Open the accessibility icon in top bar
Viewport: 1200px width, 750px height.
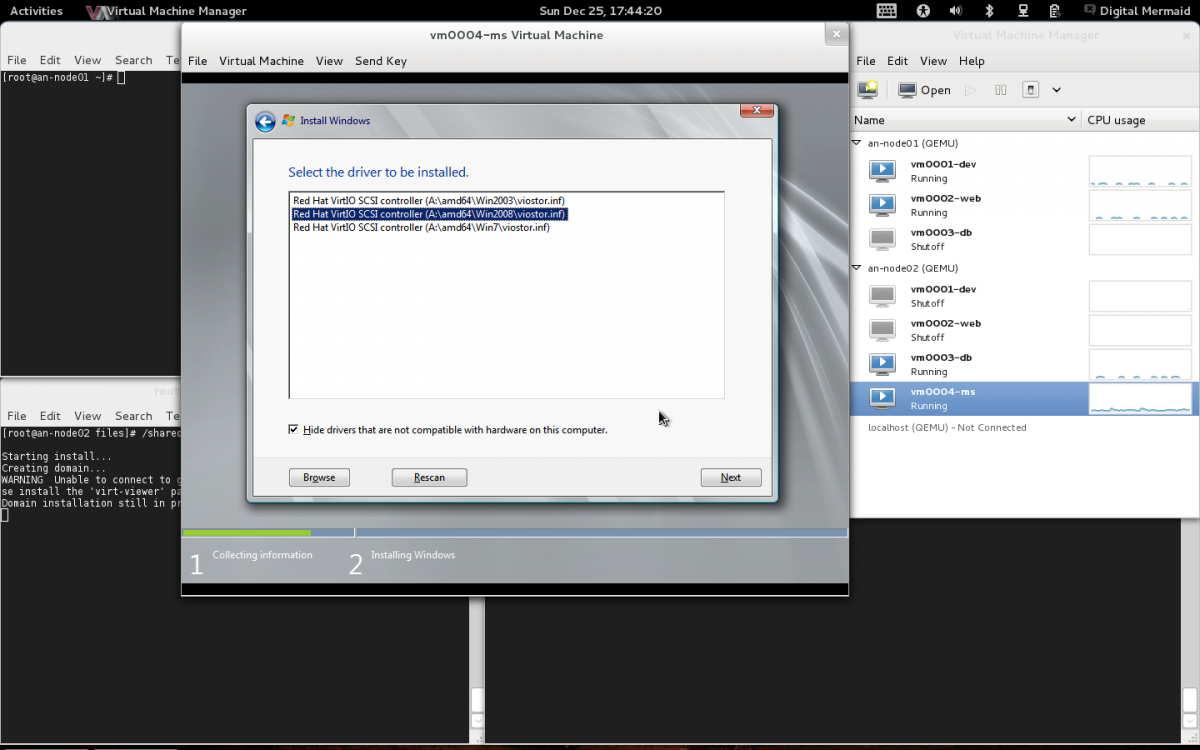click(923, 11)
